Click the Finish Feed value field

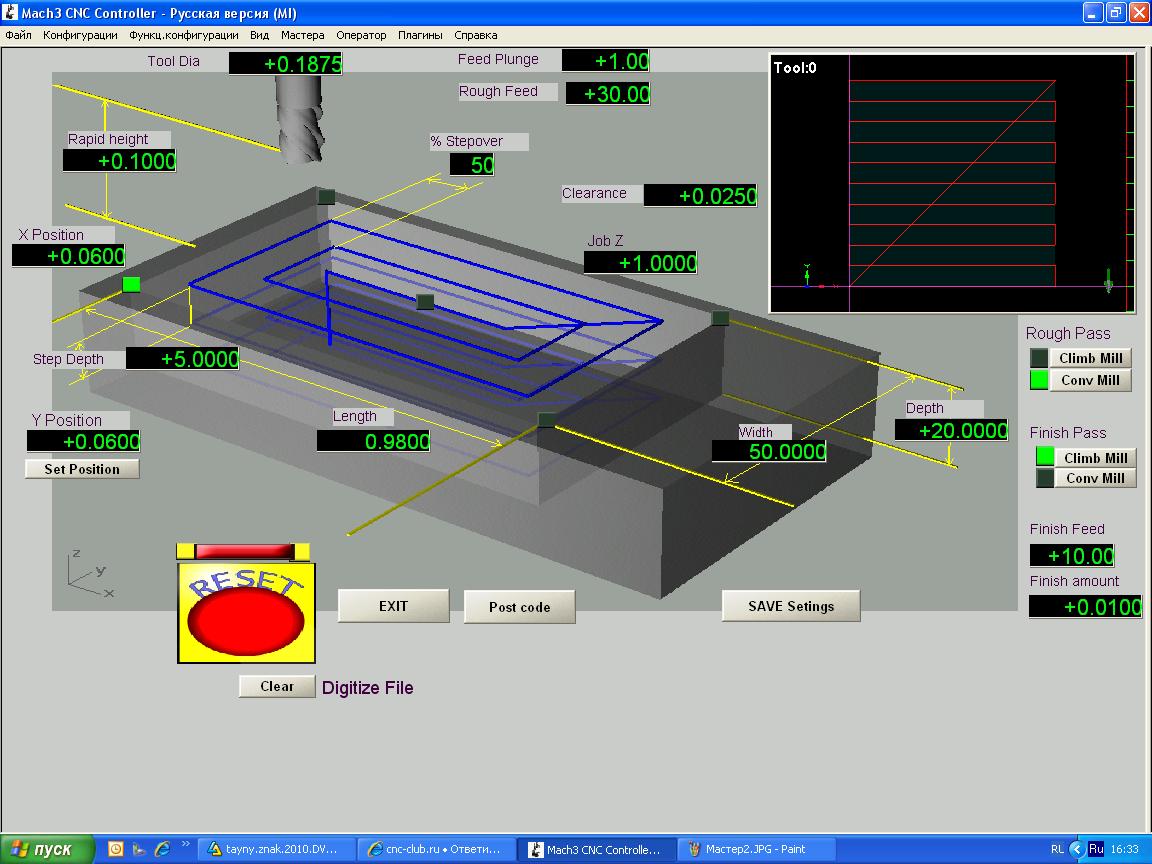1072,555
